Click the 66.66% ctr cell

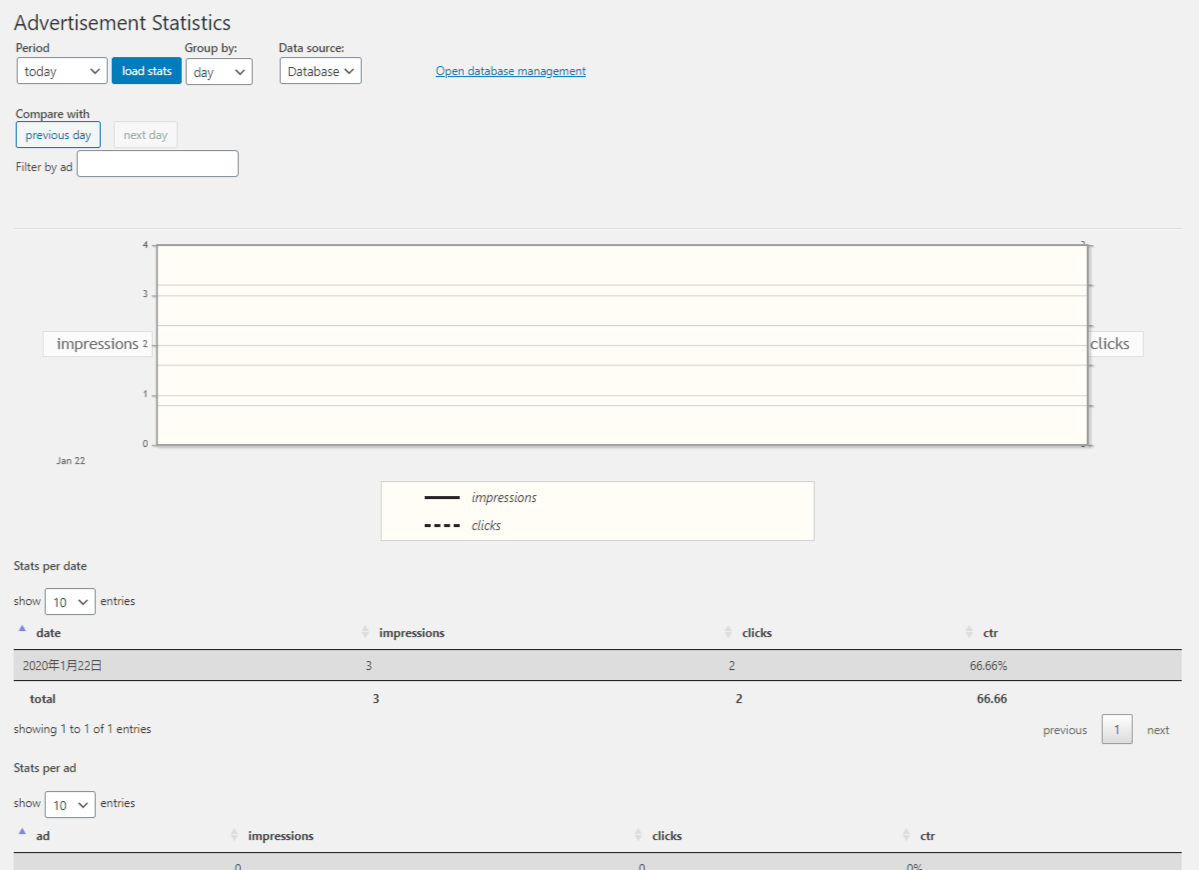[988, 666]
